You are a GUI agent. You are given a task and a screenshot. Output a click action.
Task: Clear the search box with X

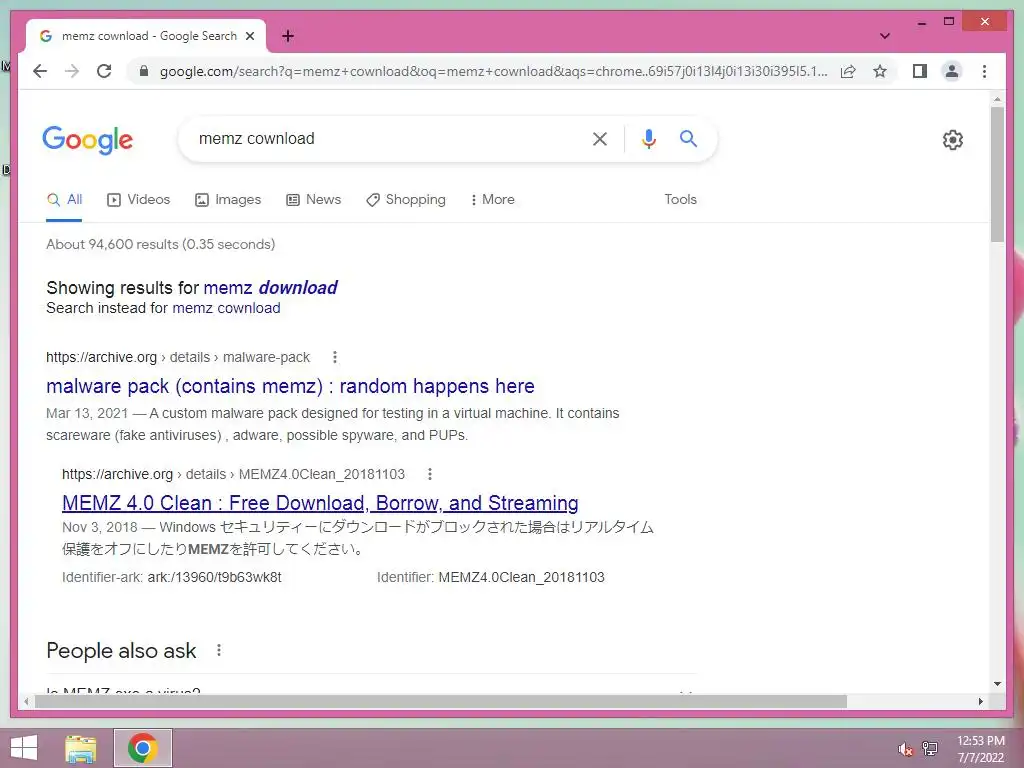click(600, 138)
